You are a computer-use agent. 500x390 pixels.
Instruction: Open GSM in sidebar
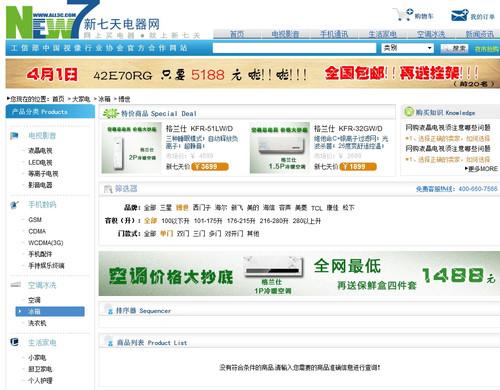(35, 220)
